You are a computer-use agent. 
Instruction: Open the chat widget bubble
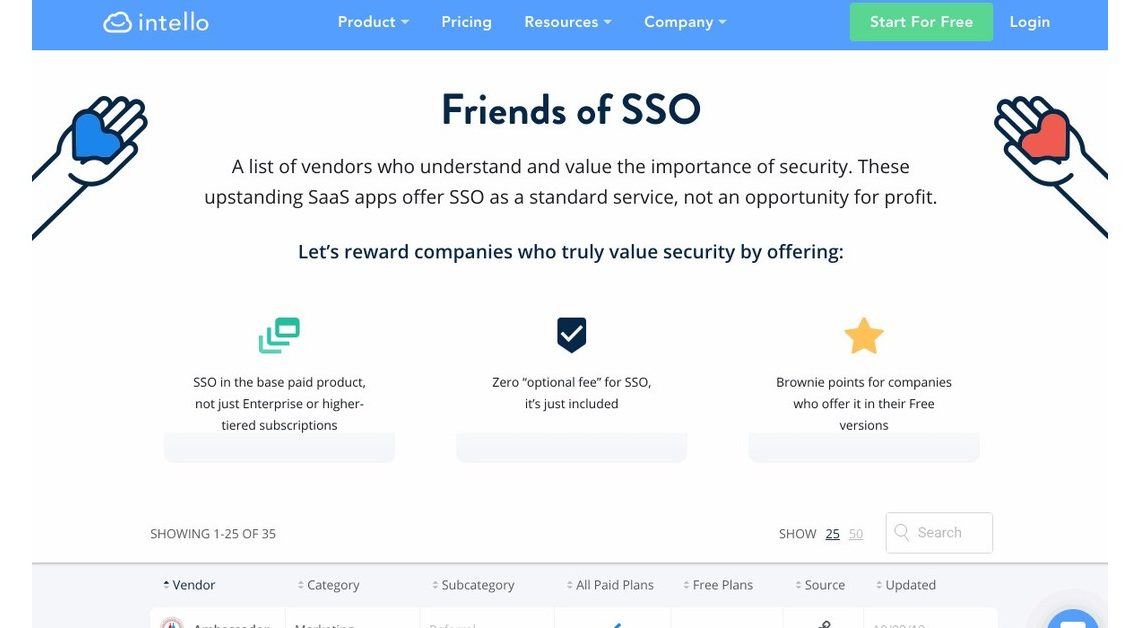[1072, 620]
